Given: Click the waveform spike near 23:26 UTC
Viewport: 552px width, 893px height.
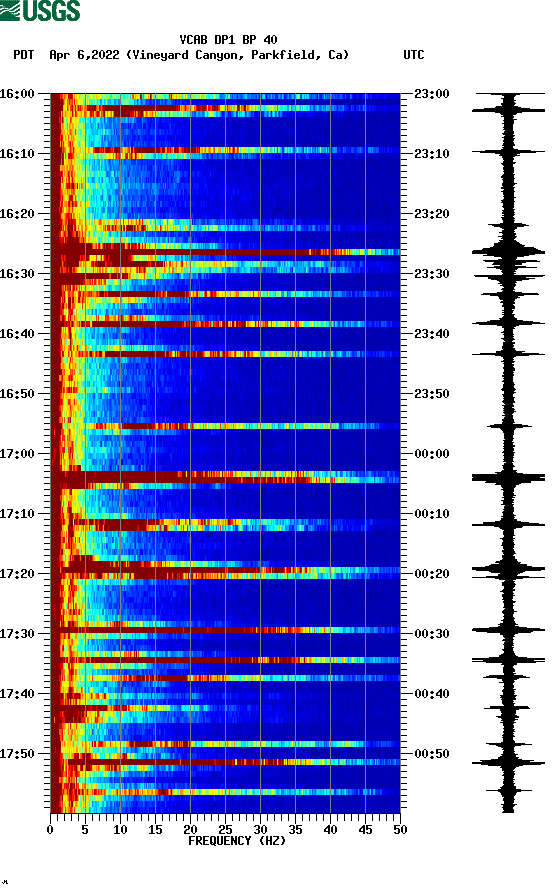Looking at the screenshot, I should [x=508, y=251].
